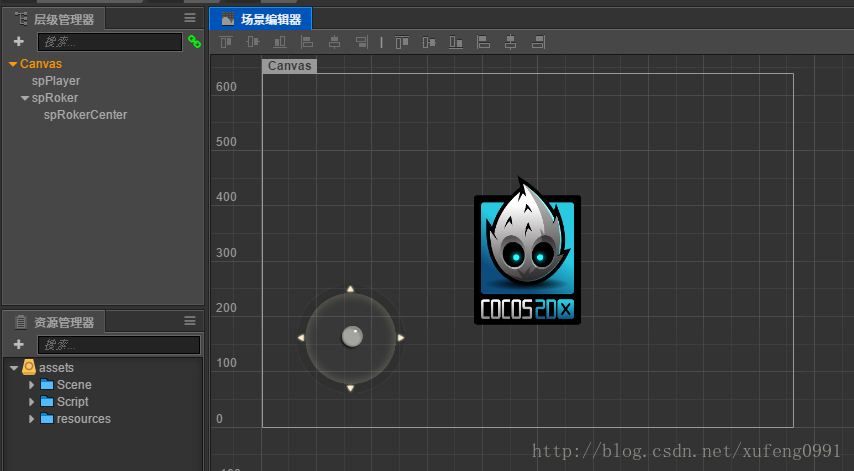Click the distribute by horizontal centers icon
Viewport: 854px width, 471px height.
[510, 42]
